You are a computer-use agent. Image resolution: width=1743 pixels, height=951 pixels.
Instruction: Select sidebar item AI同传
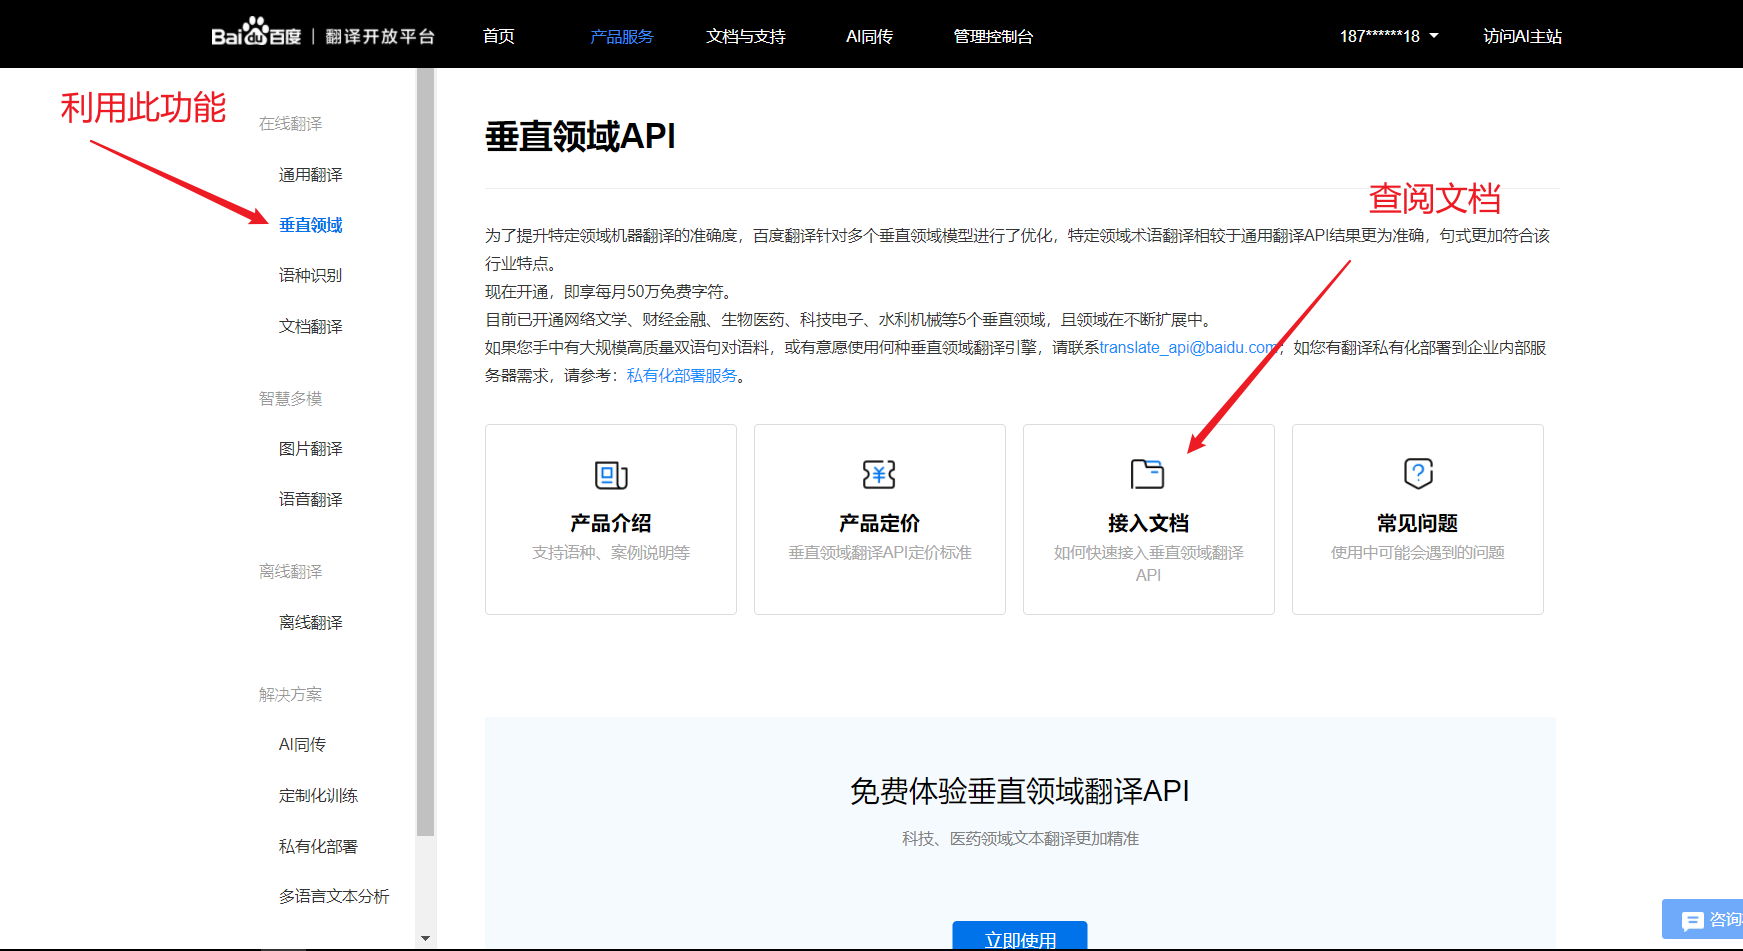tap(302, 745)
